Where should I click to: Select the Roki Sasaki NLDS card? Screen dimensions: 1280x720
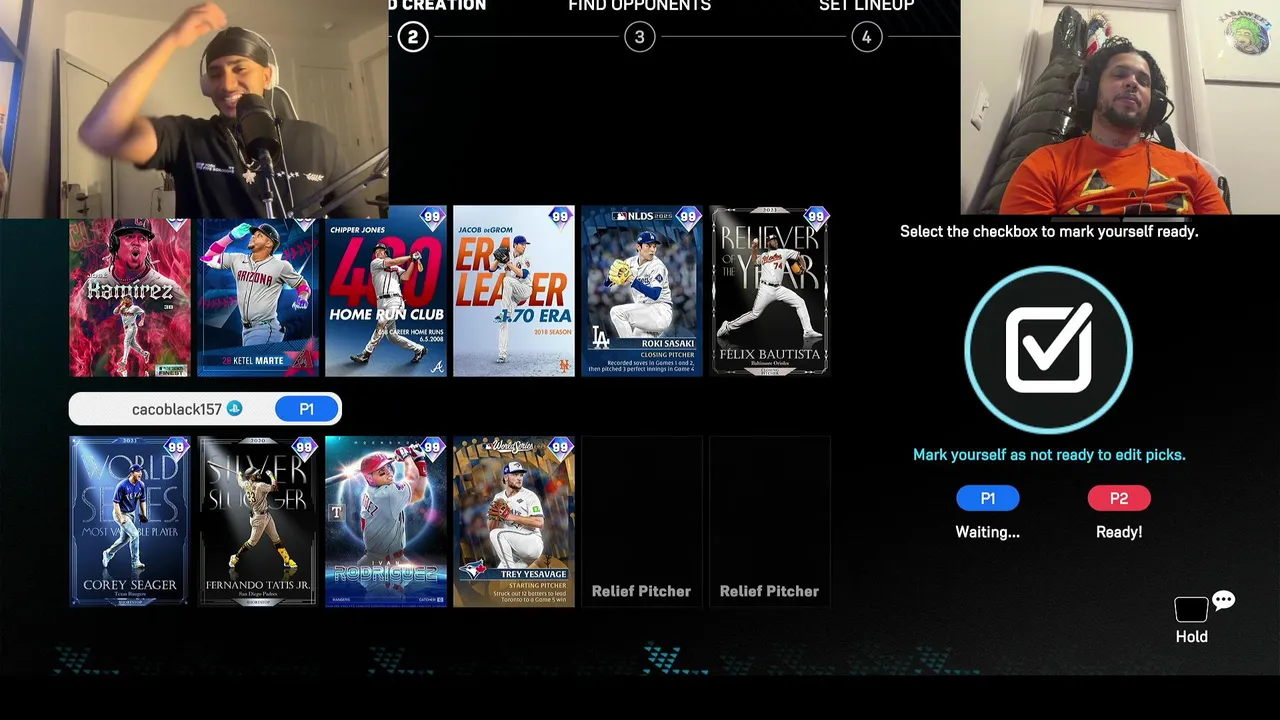pyautogui.click(x=642, y=291)
